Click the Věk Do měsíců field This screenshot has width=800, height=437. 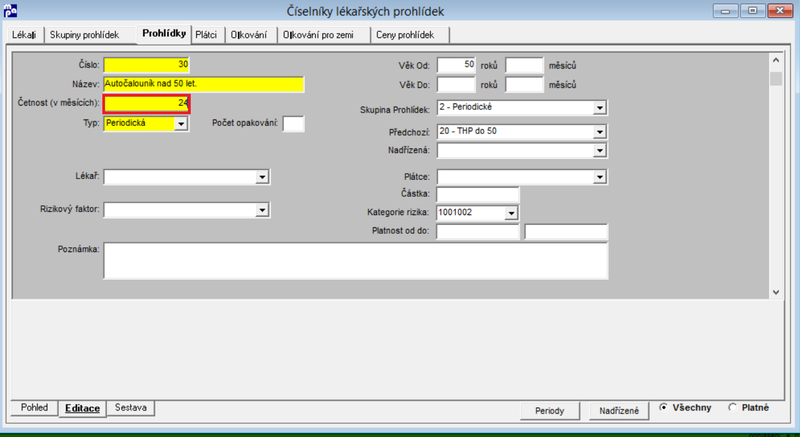524,85
